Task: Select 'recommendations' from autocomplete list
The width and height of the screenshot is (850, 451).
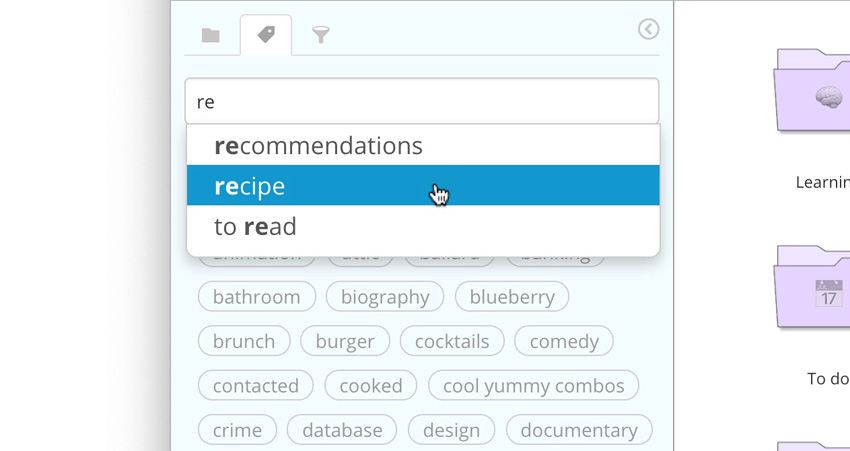Action: (318, 146)
